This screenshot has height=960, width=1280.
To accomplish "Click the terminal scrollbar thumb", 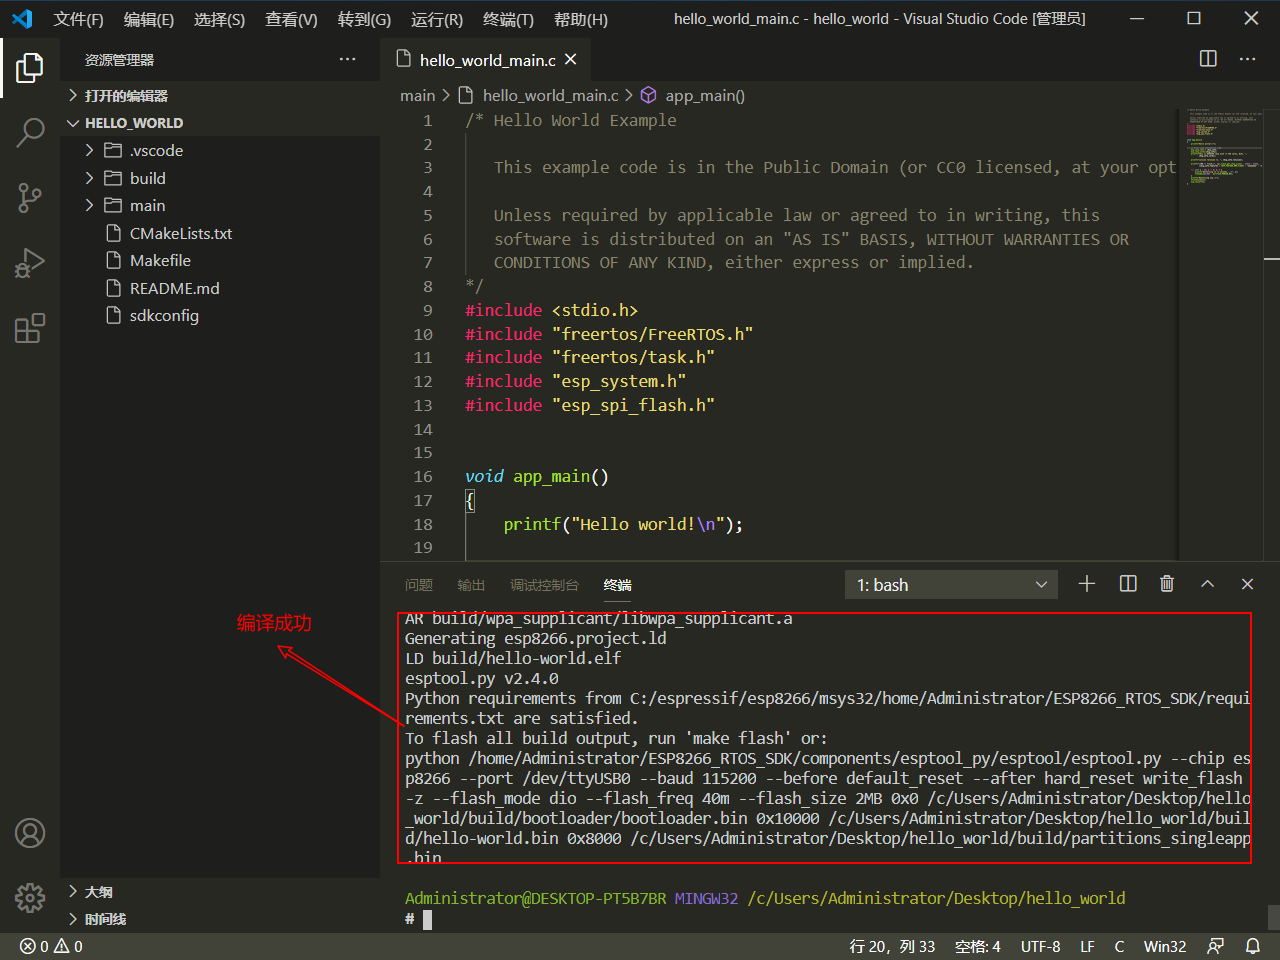I will [x=1273, y=917].
